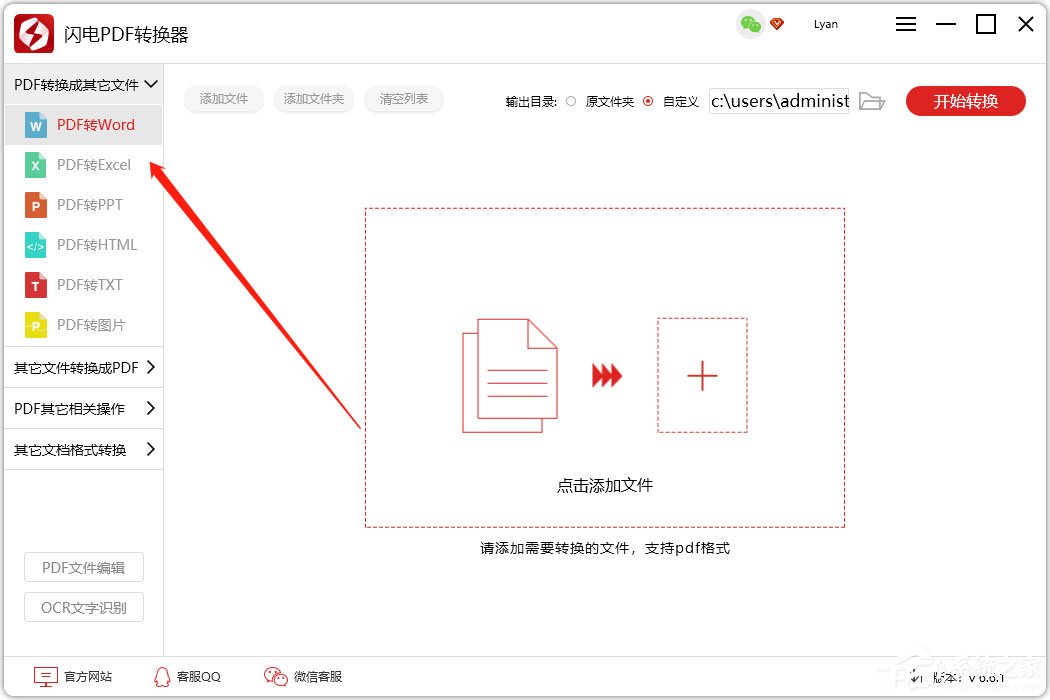Click the browse output folder icon
Screen dimensions: 1050x700
point(872,101)
